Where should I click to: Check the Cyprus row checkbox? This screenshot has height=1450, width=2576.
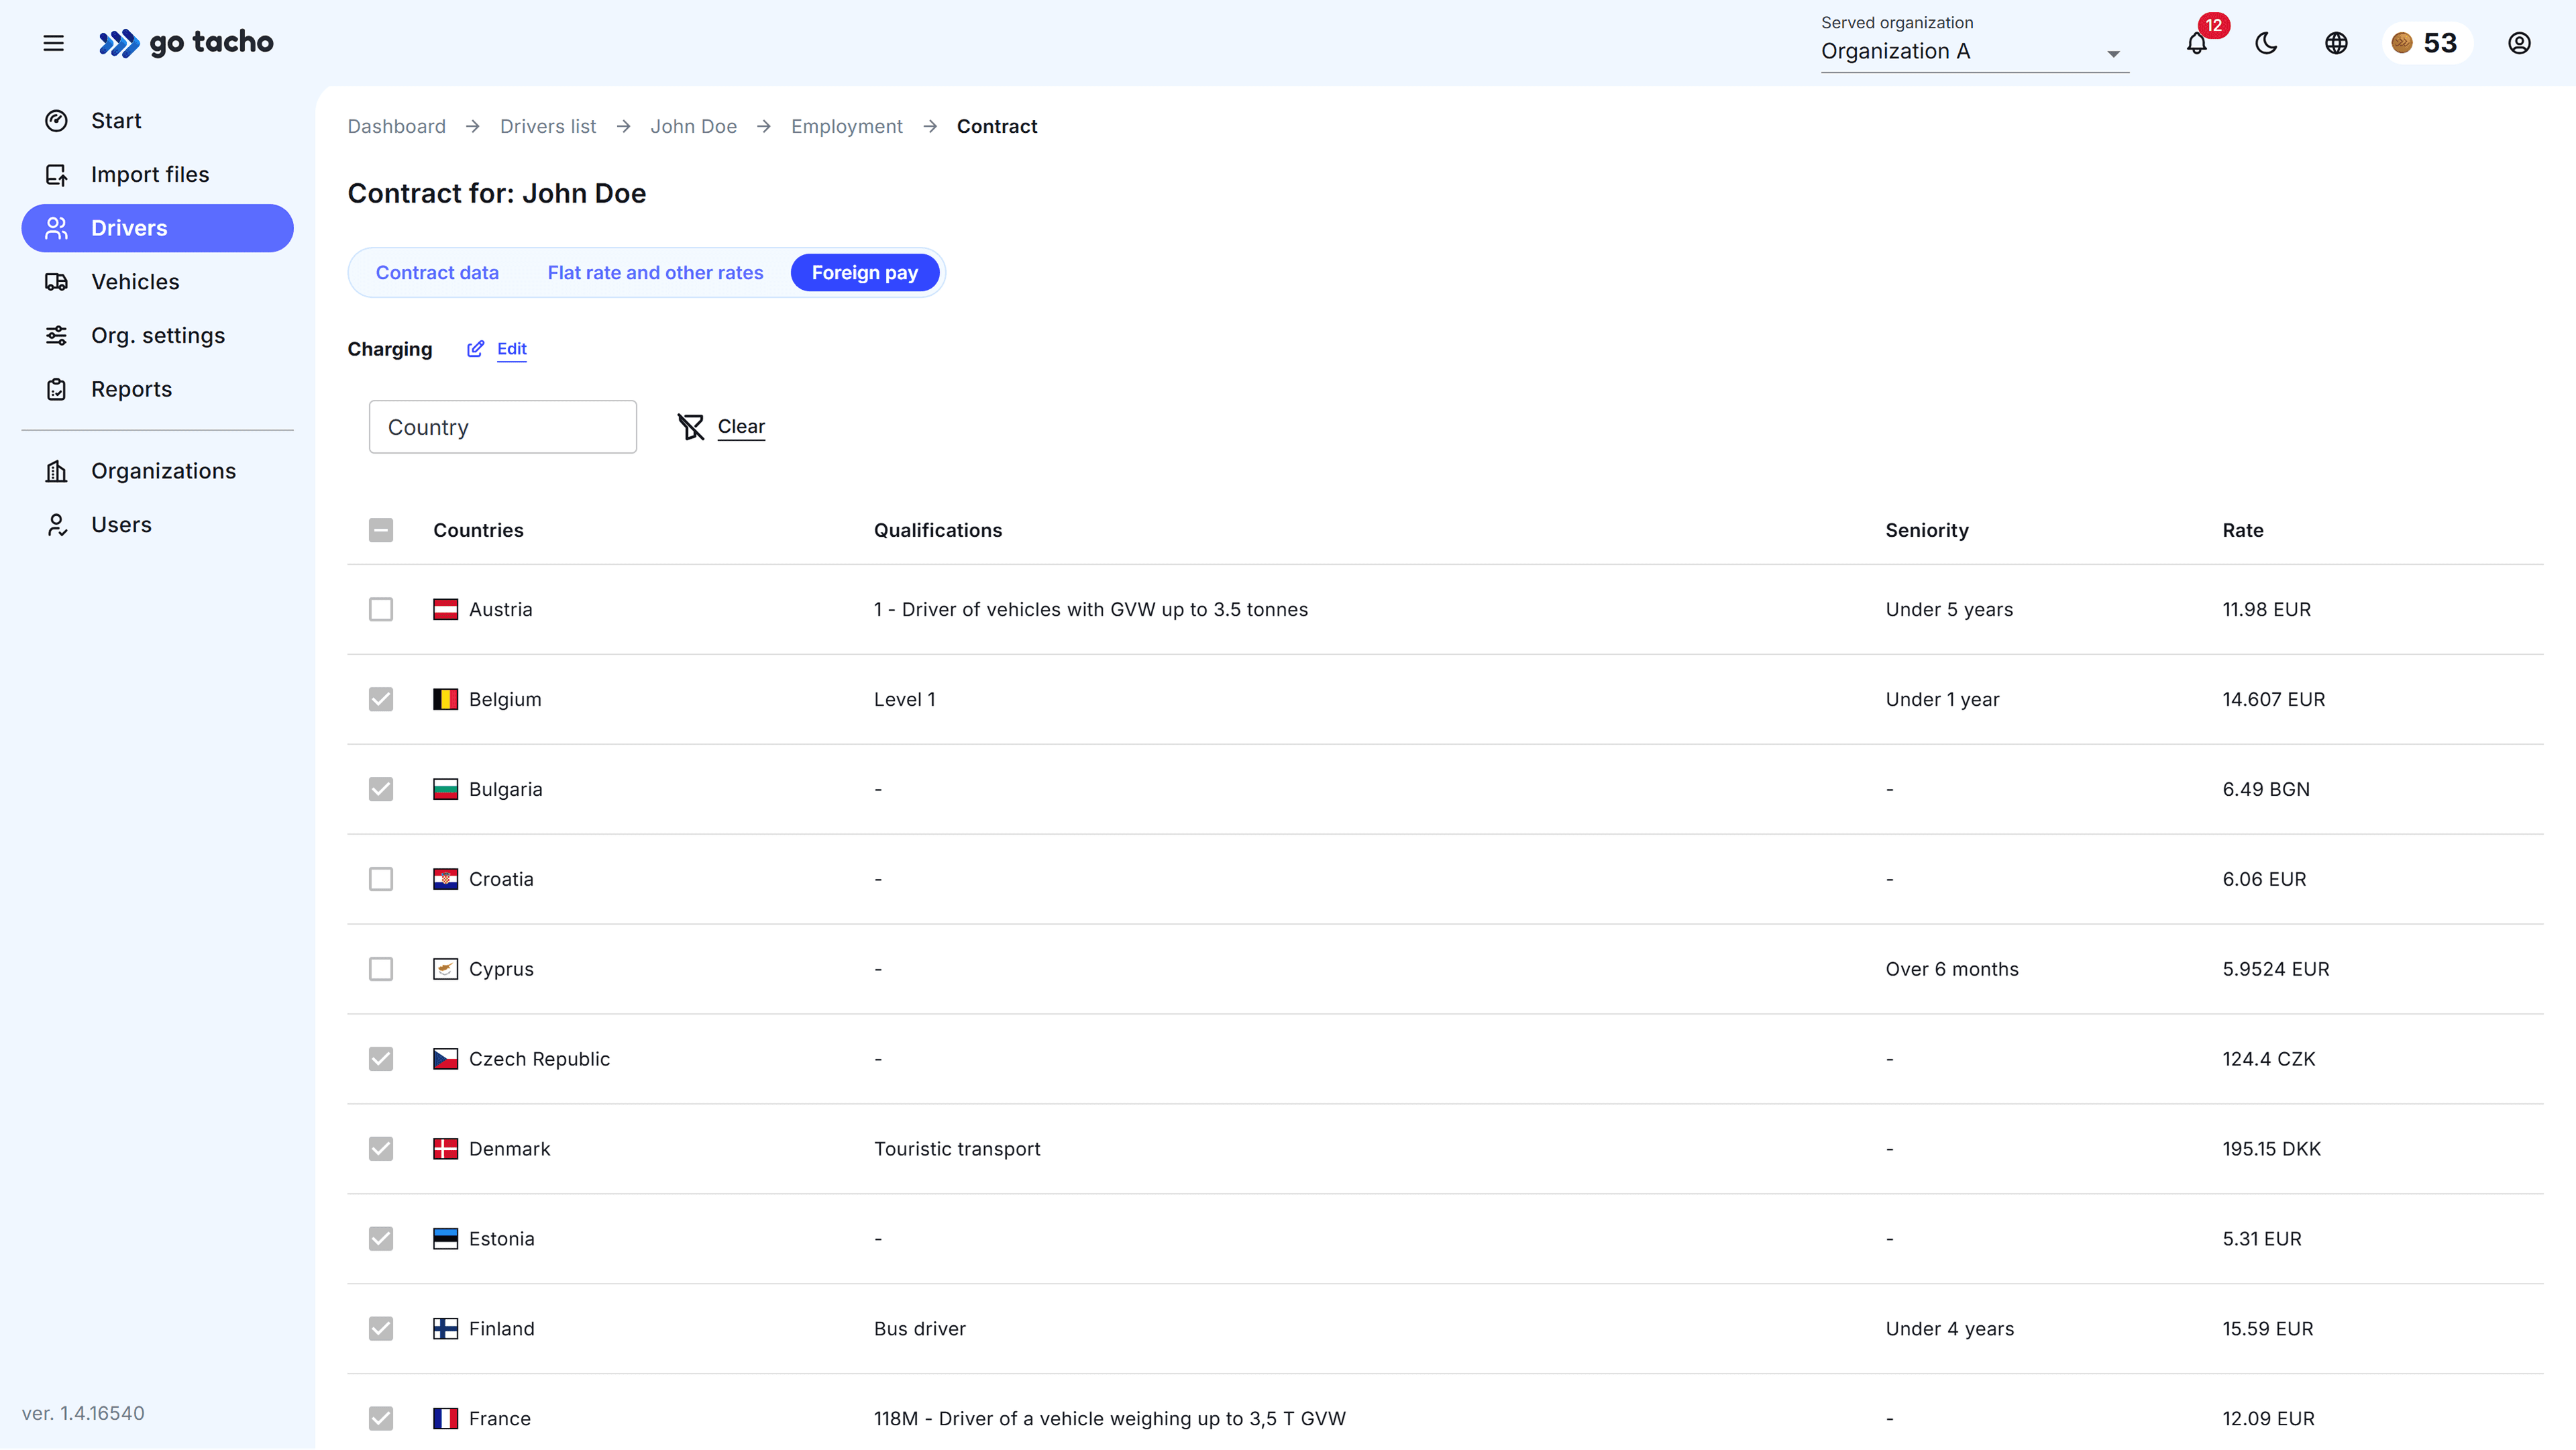coord(381,969)
